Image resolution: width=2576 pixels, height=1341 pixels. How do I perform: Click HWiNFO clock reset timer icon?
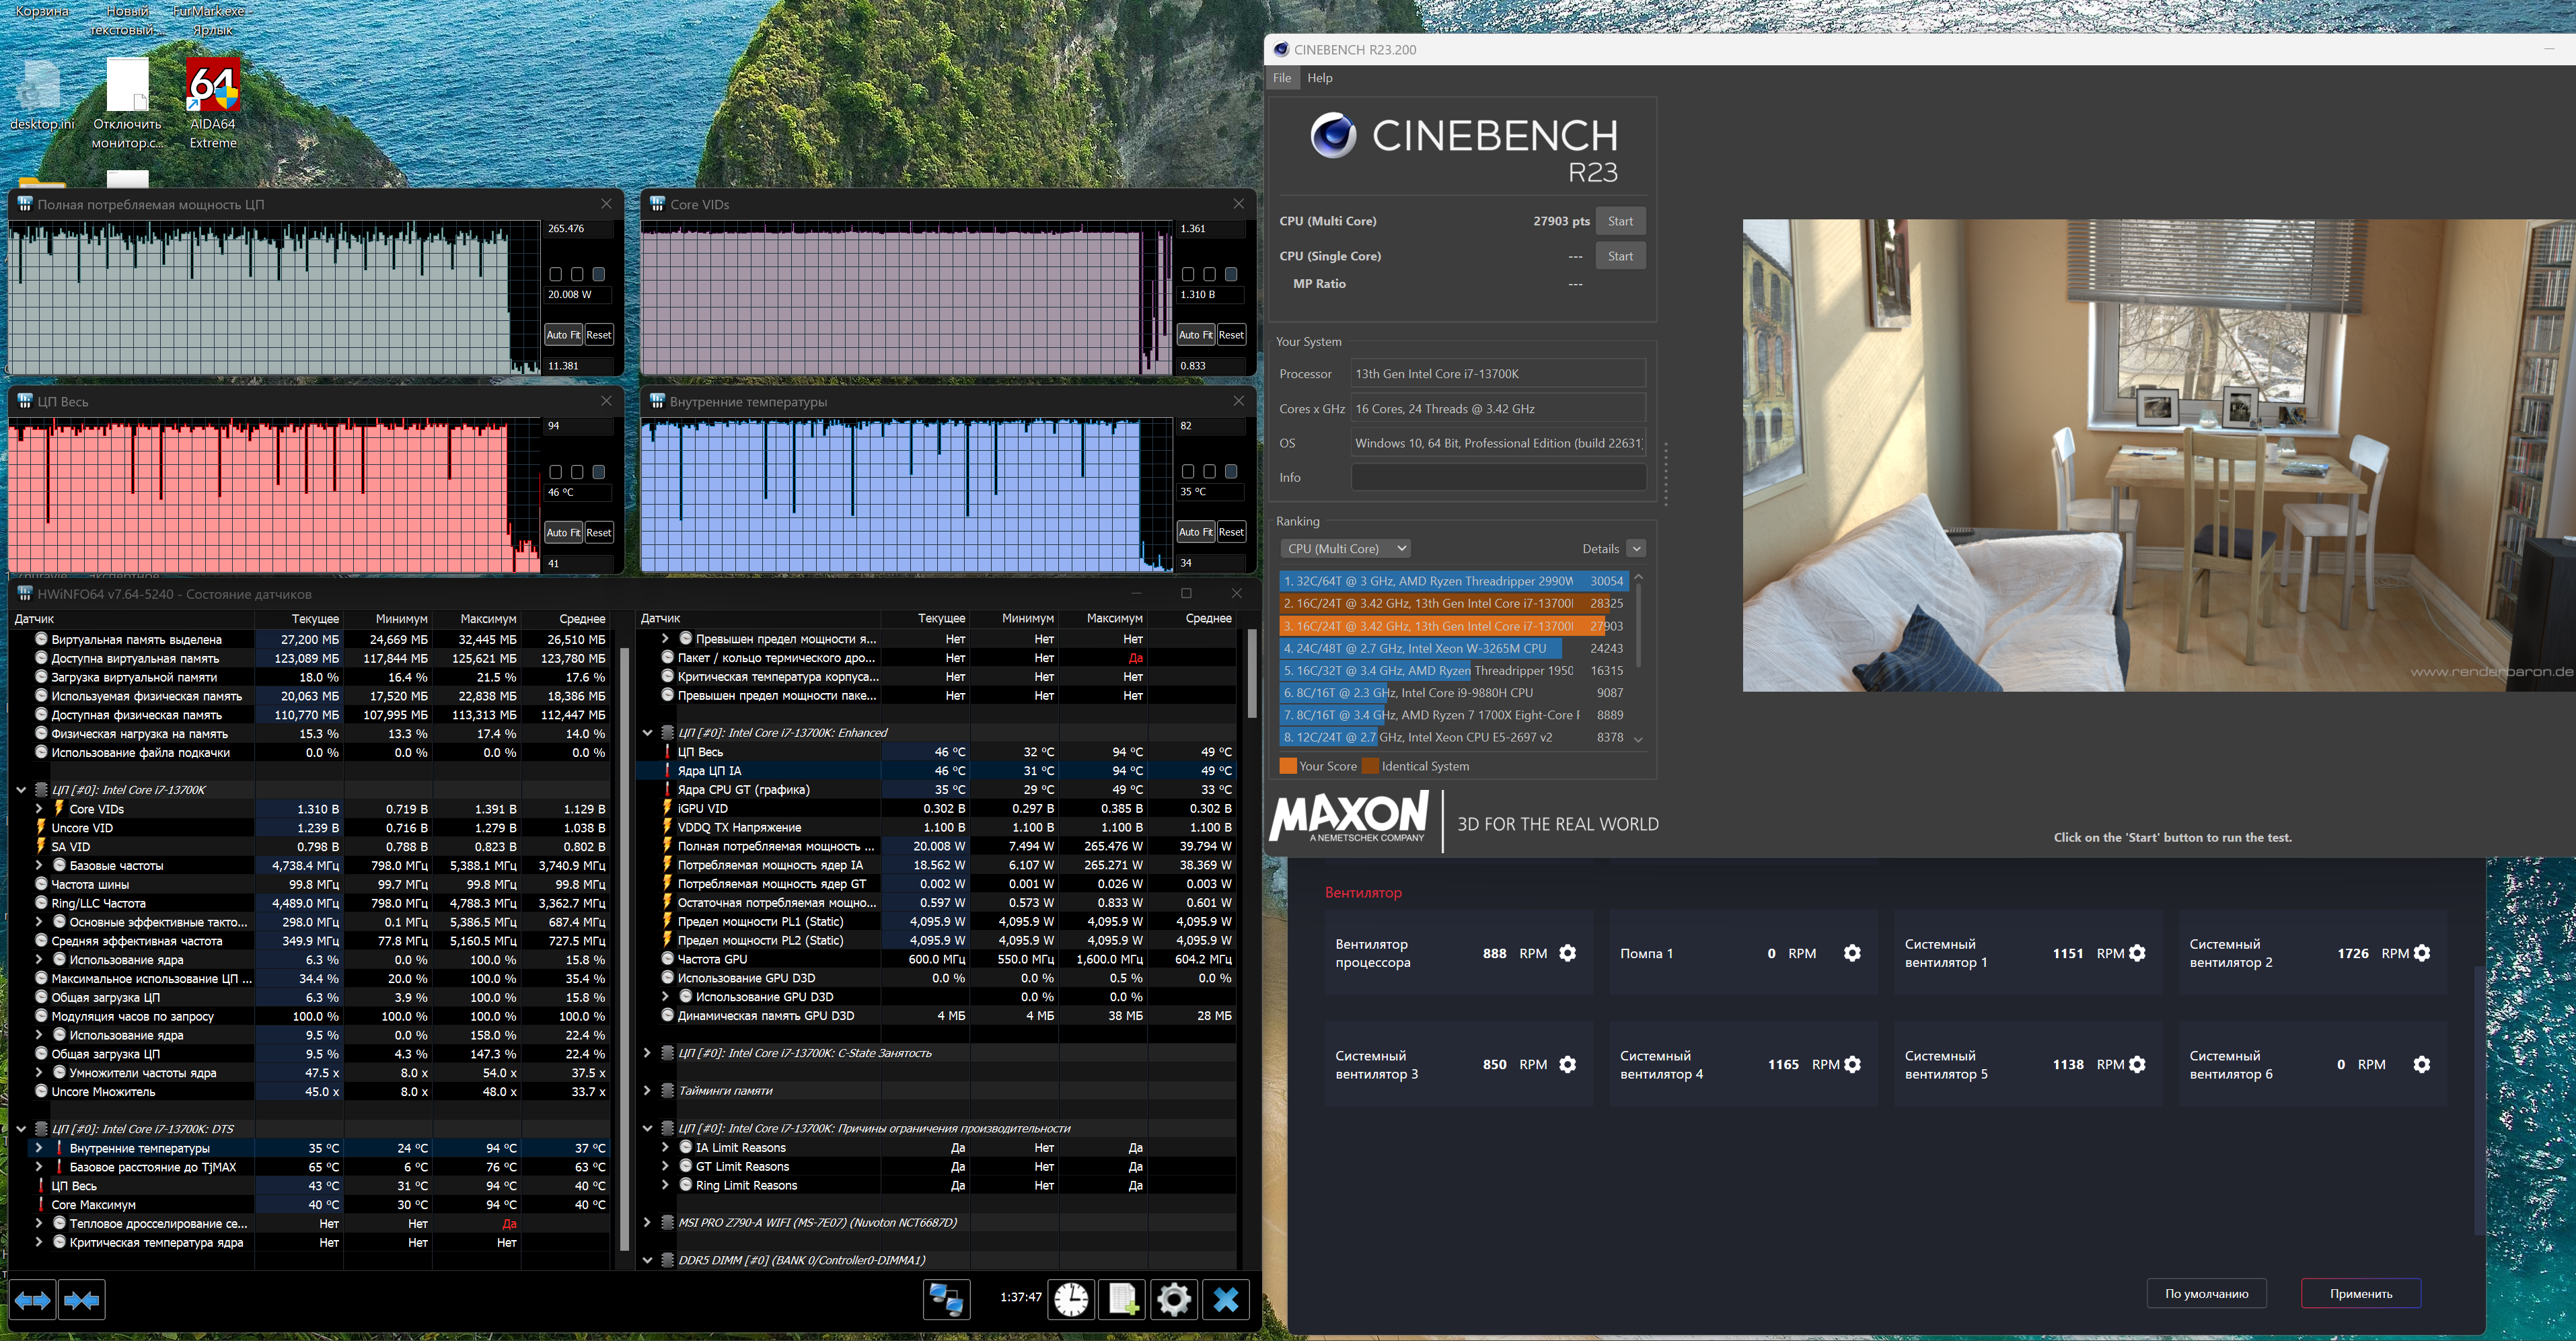click(1071, 1299)
